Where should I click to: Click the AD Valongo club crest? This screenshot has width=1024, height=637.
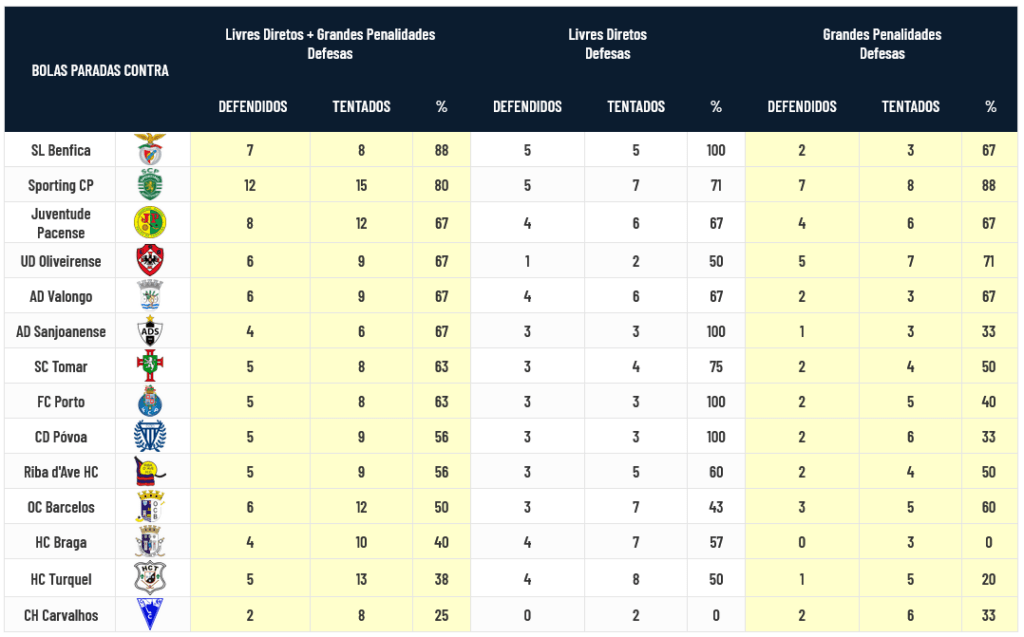click(150, 296)
